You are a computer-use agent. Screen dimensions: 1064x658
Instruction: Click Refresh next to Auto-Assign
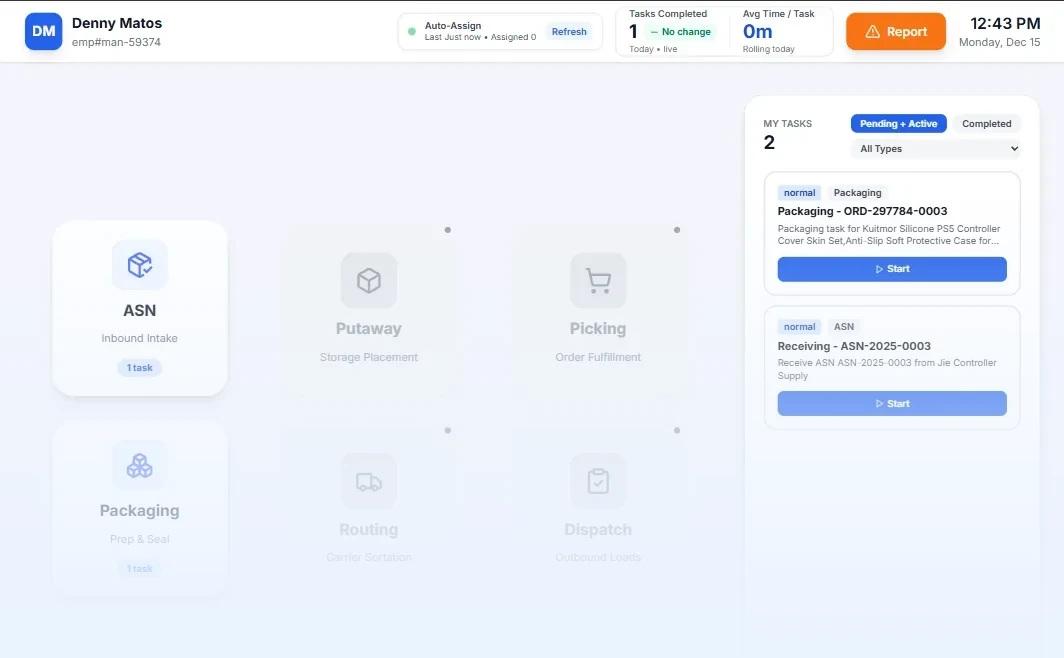[x=569, y=31]
